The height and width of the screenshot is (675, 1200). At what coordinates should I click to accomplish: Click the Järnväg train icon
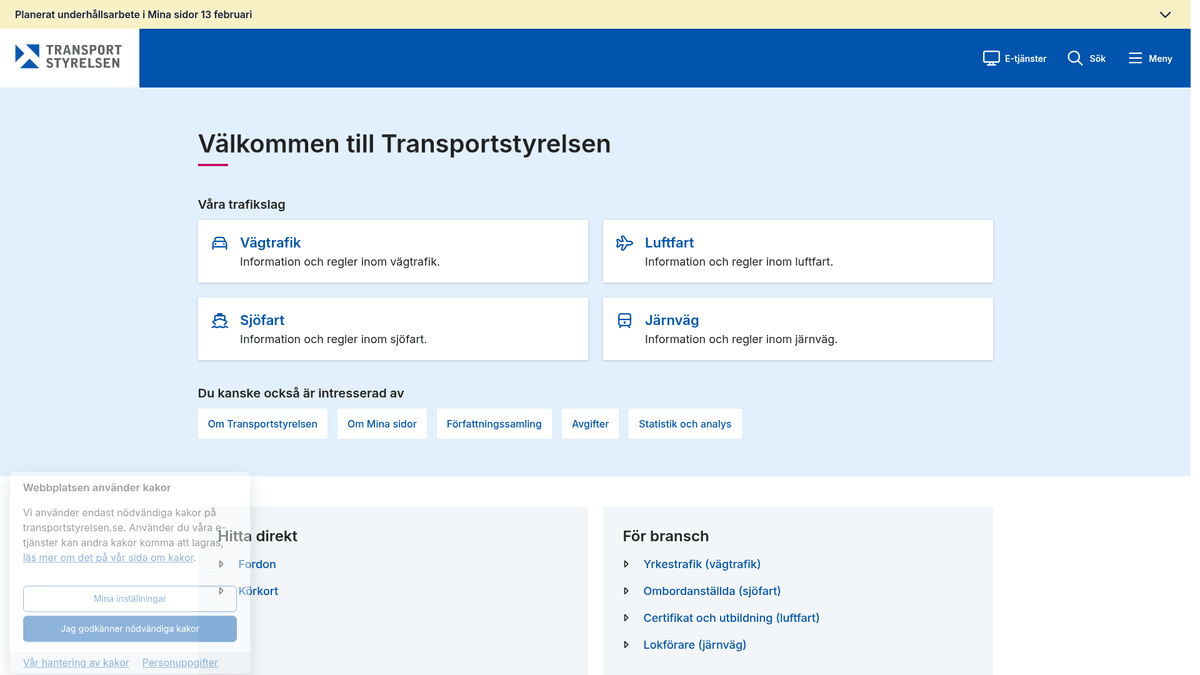click(x=624, y=320)
